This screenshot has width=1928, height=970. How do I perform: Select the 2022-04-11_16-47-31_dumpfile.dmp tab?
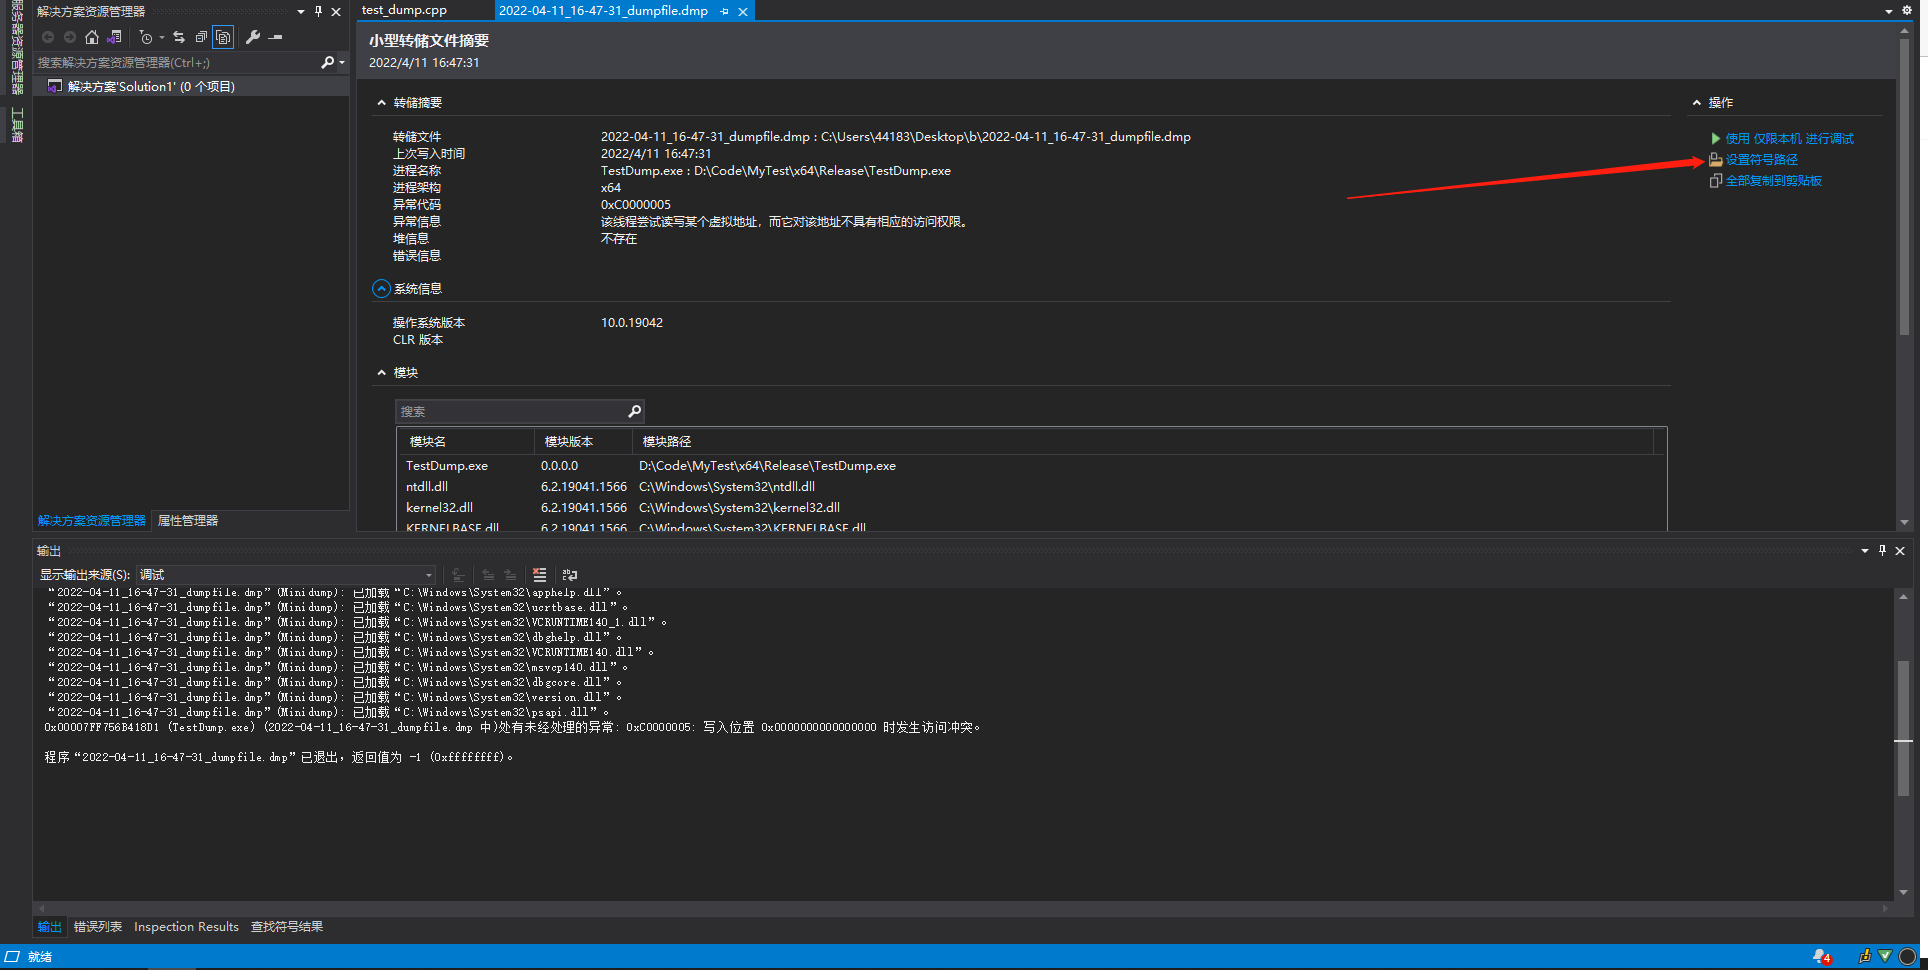tap(603, 10)
